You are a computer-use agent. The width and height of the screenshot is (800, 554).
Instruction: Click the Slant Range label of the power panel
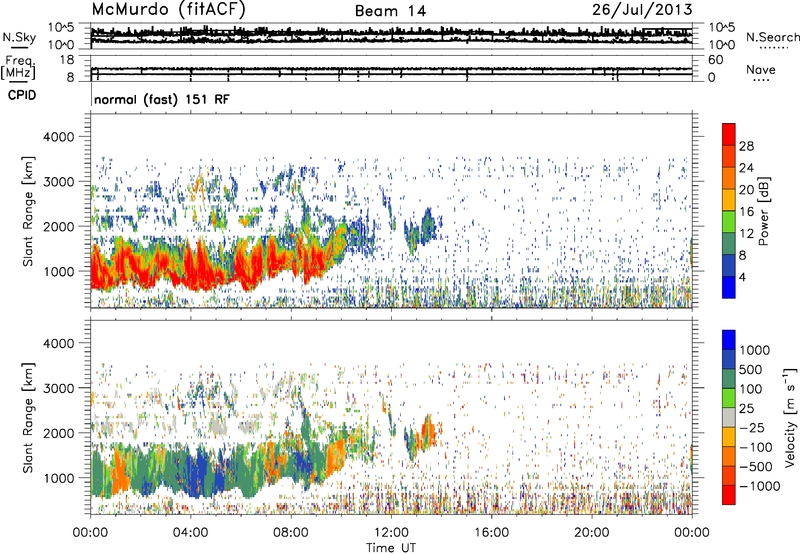coord(28,211)
